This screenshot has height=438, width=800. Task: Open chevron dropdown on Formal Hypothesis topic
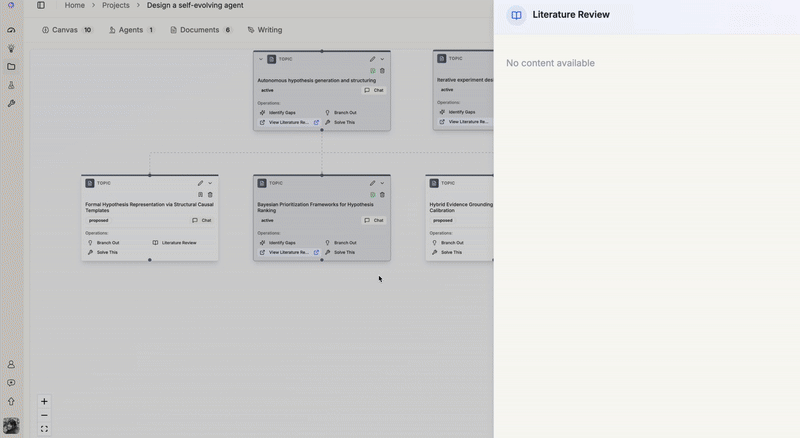coord(210,183)
